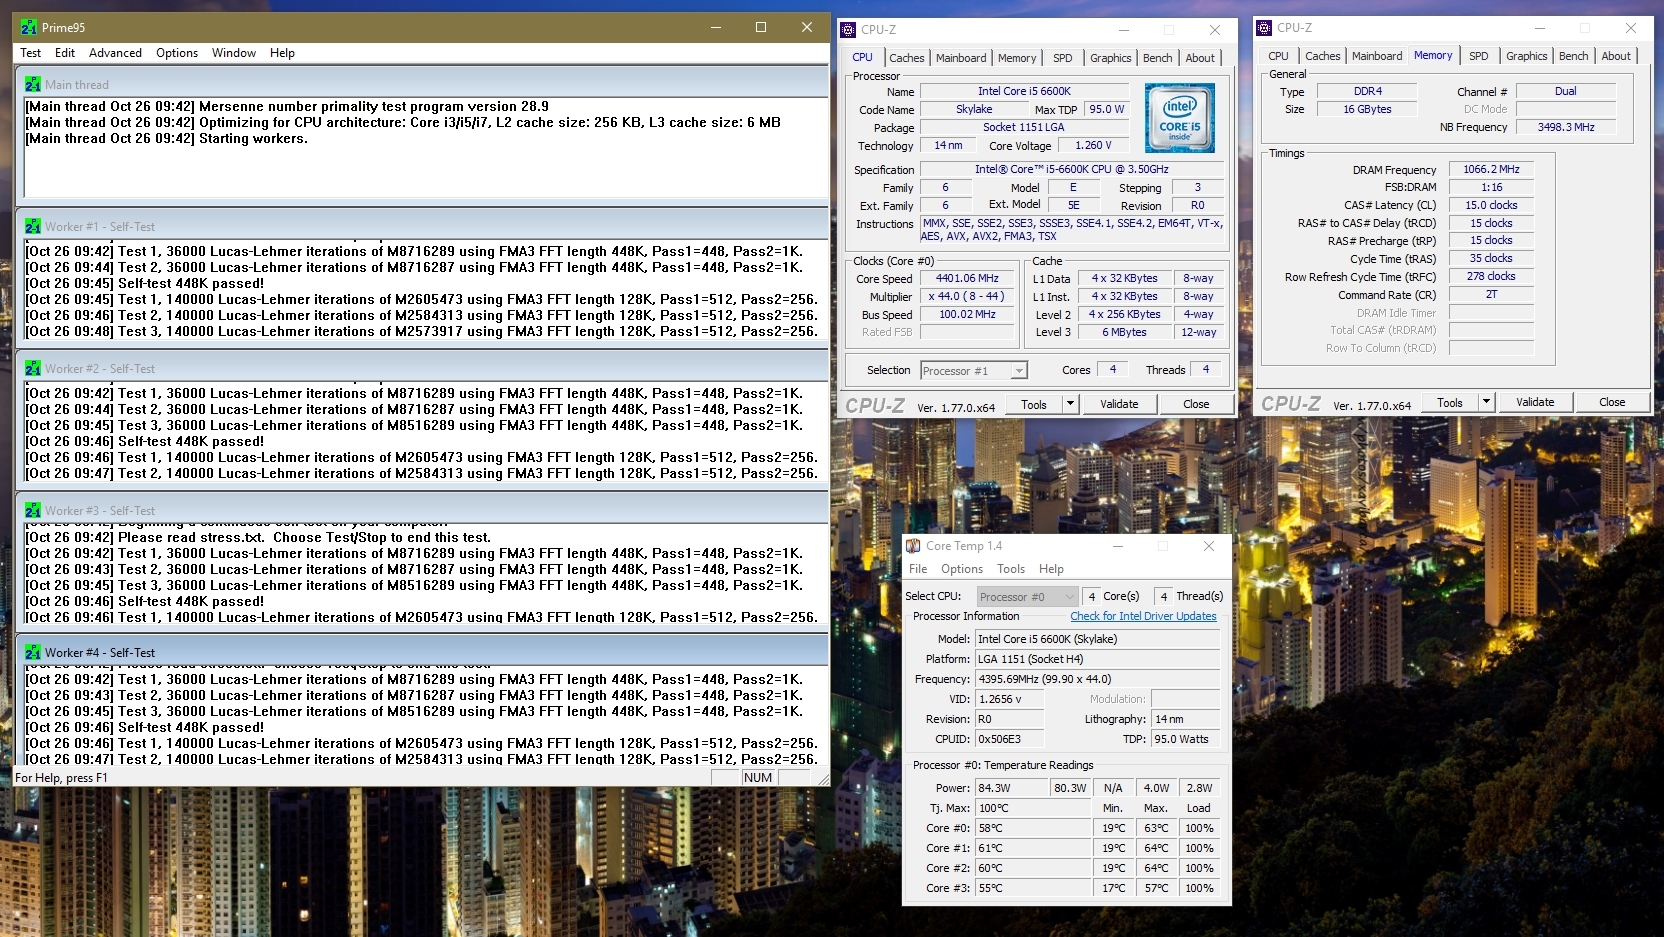Click the Core #1 temperature 61°C in Core Temp
This screenshot has height=937, width=1664.
coord(1033,848)
